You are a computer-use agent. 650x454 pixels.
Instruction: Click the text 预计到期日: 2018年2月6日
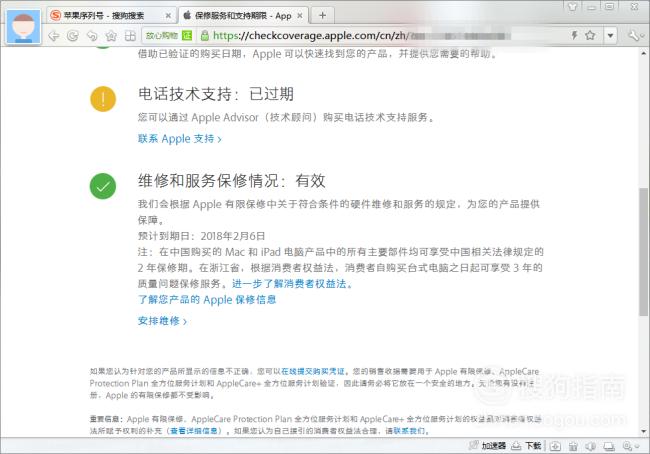click(201, 236)
